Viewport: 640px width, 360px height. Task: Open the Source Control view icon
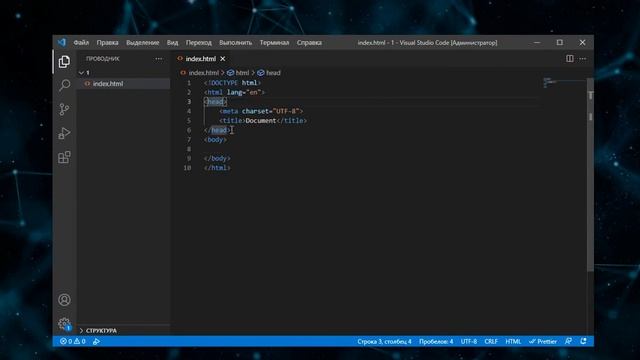[64, 109]
